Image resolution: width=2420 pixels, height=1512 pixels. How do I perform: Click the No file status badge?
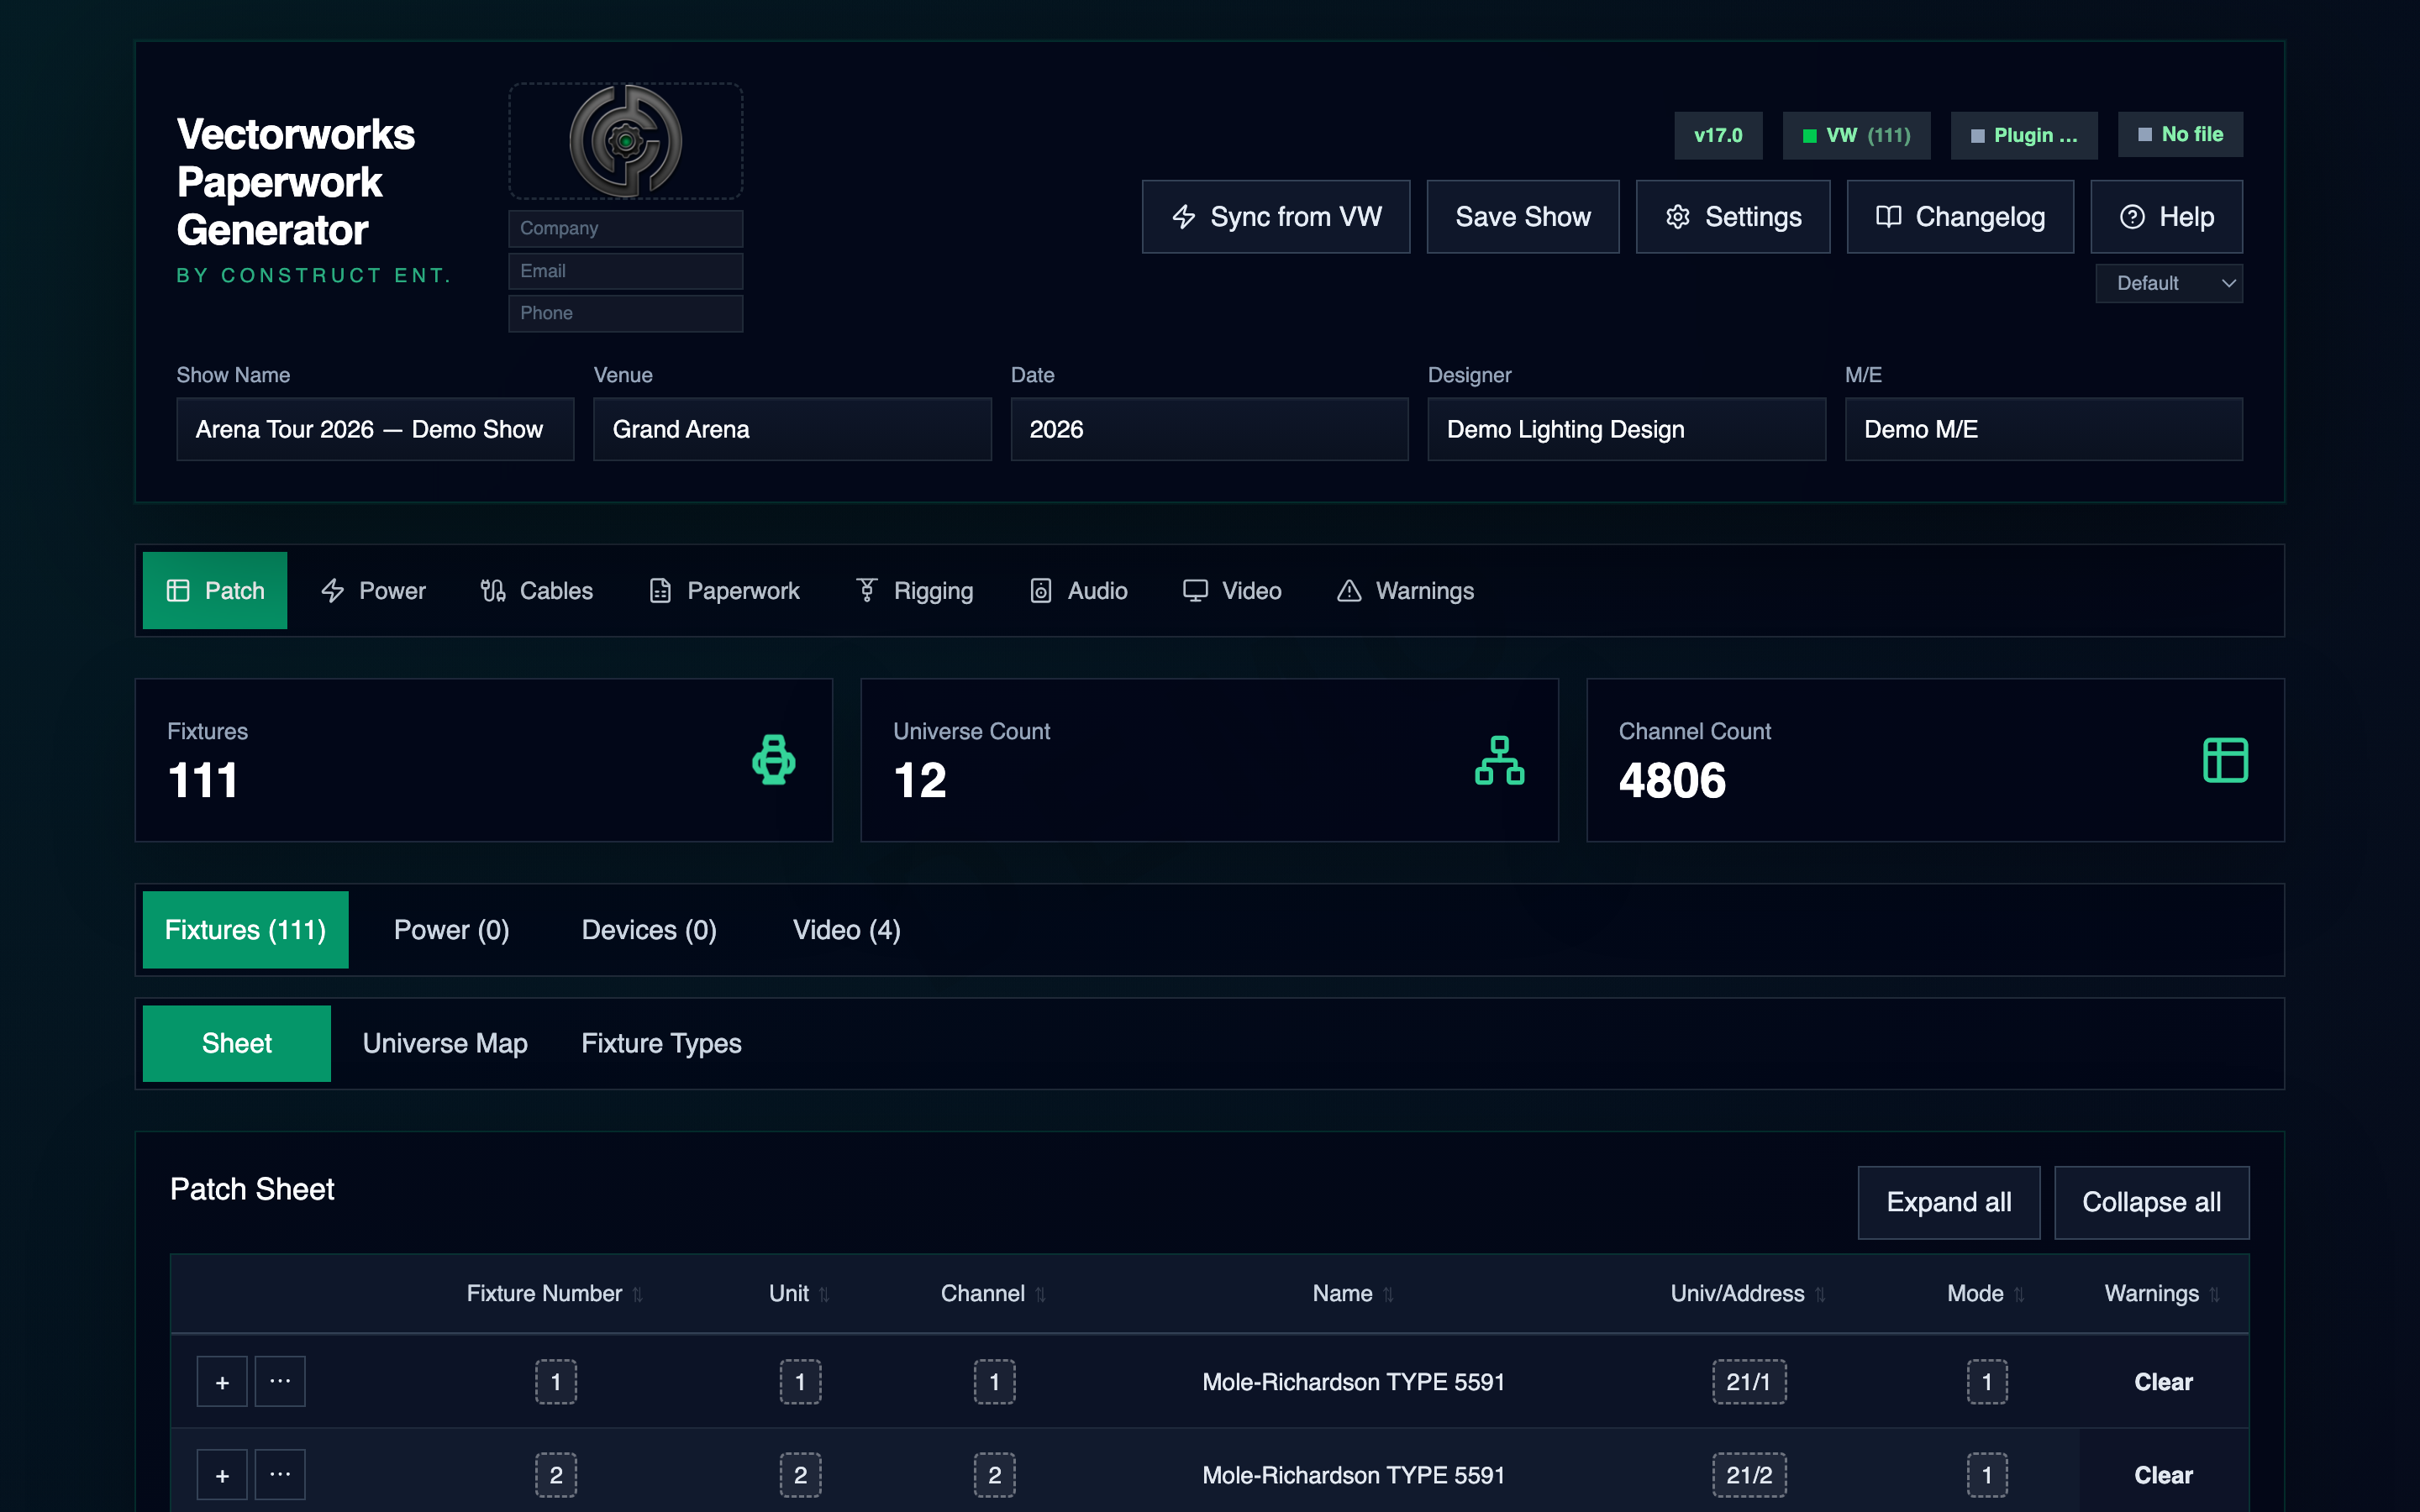[x=2180, y=135]
